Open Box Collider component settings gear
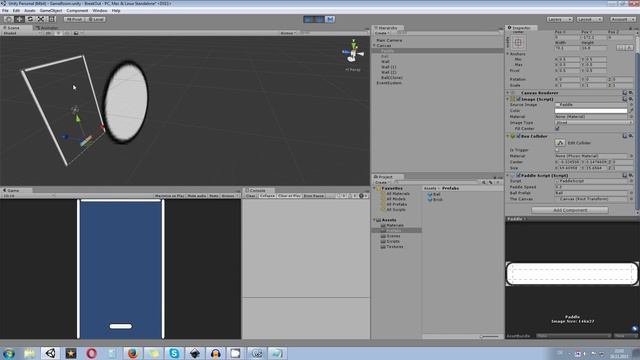 click(631, 136)
